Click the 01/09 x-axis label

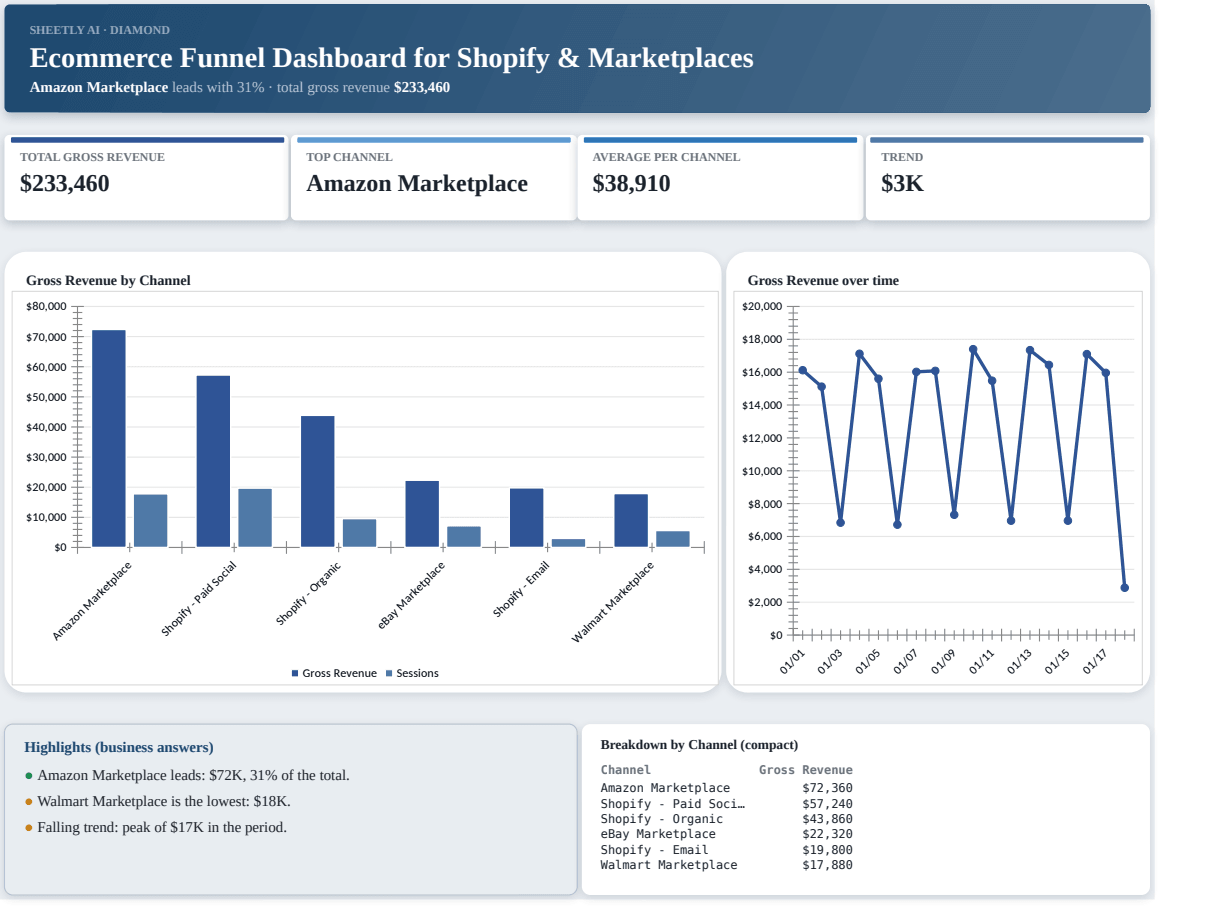coord(945,662)
